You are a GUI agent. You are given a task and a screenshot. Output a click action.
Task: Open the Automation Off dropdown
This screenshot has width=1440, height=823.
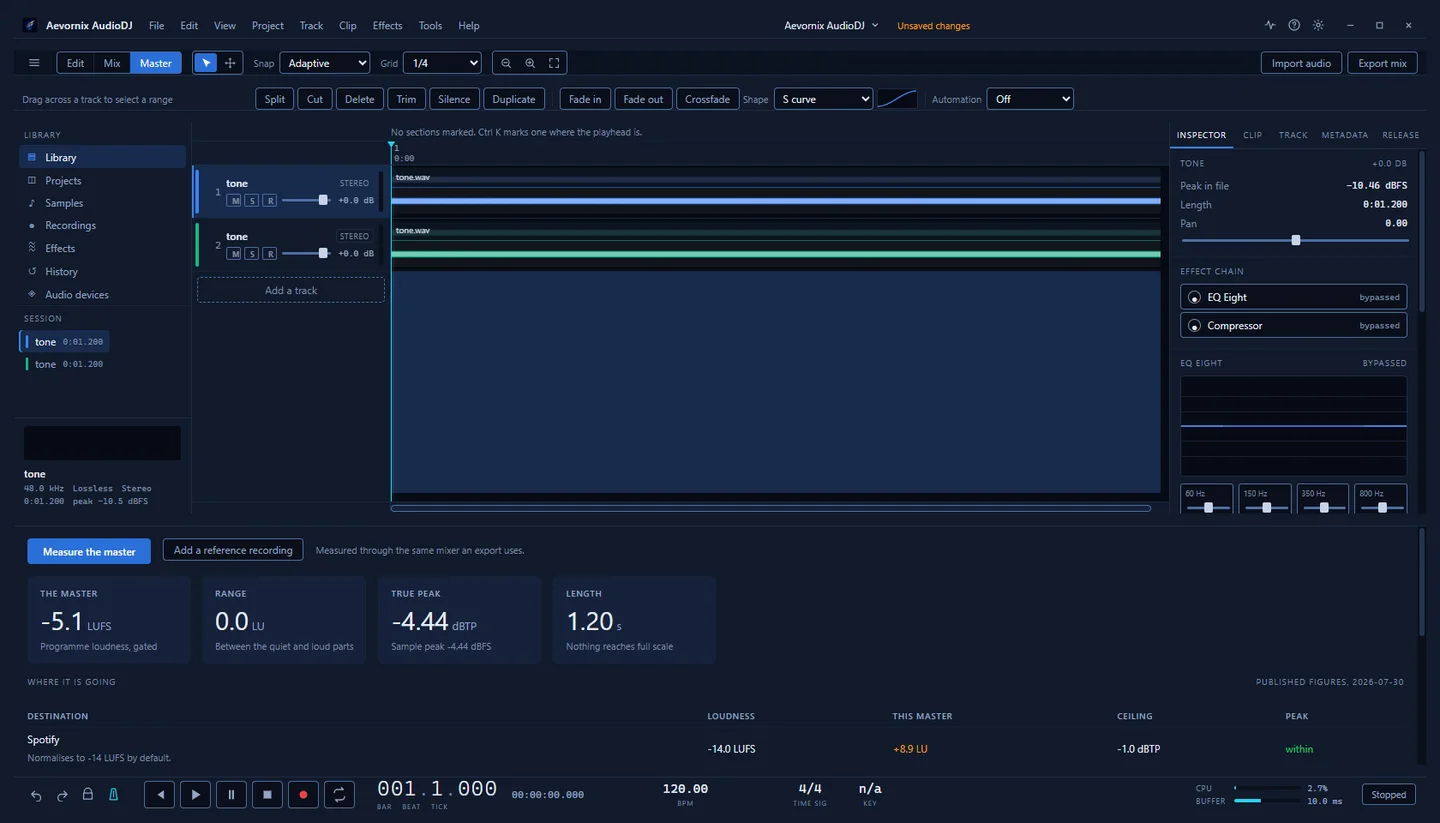click(x=1030, y=99)
